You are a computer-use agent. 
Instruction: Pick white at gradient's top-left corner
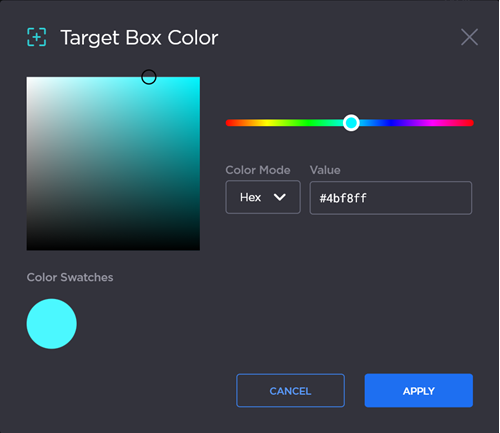coord(28,78)
